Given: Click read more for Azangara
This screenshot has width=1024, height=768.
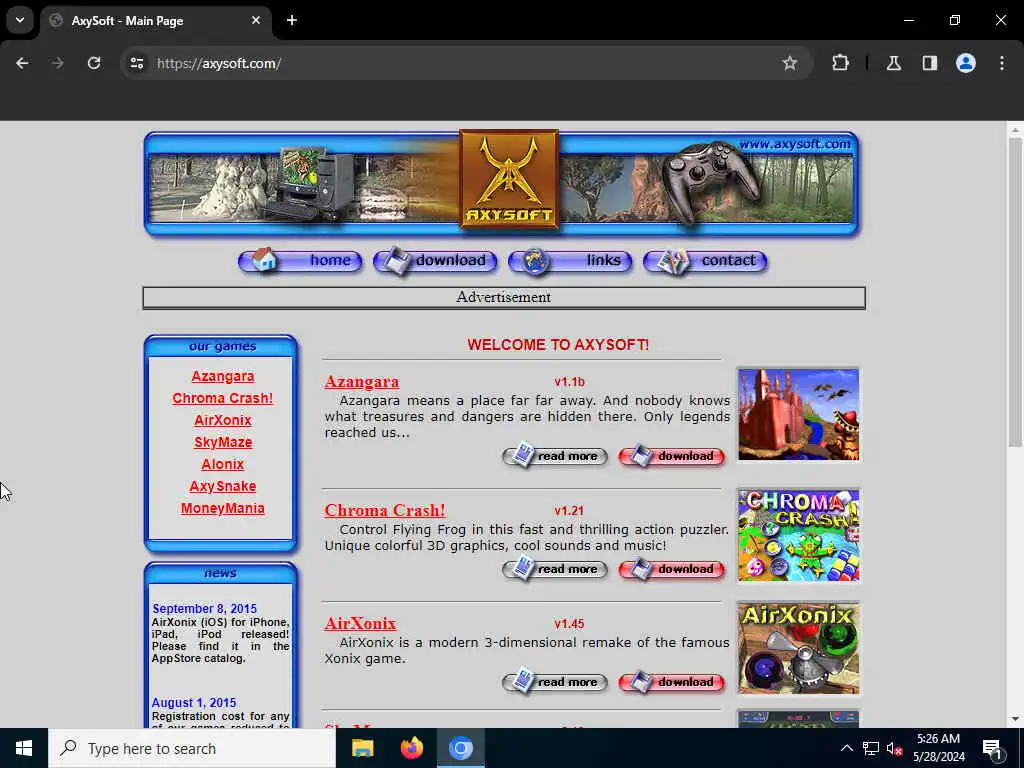Looking at the screenshot, I should [555, 456].
